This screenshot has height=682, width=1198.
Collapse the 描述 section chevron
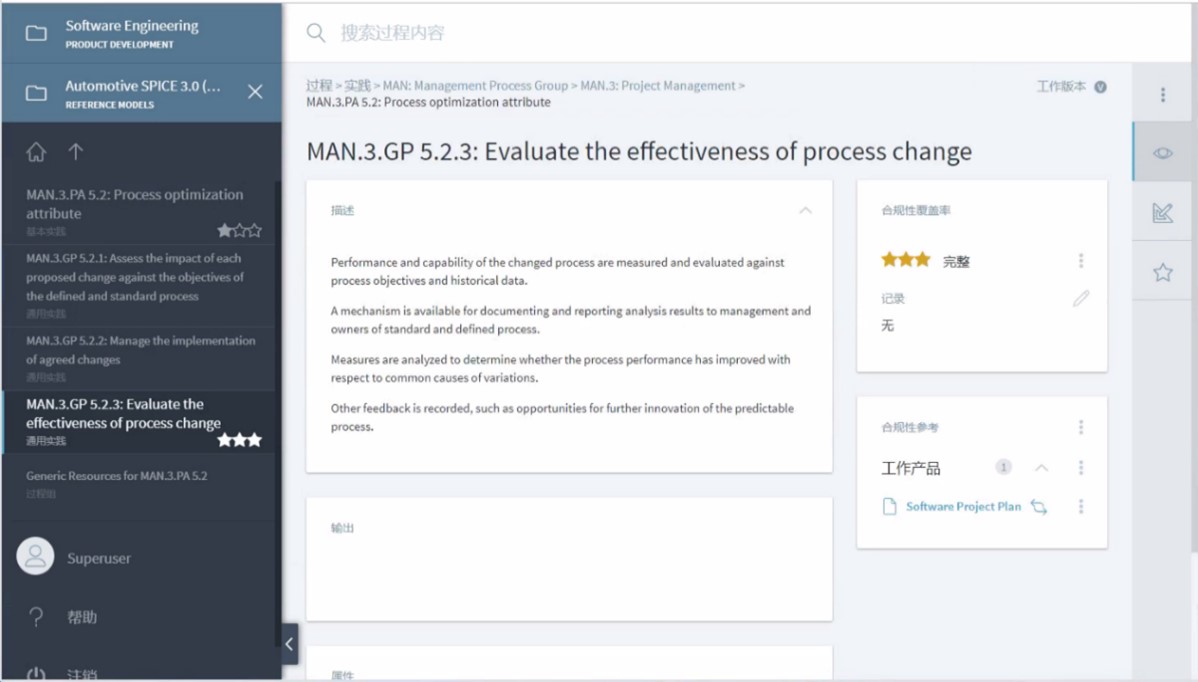point(805,210)
